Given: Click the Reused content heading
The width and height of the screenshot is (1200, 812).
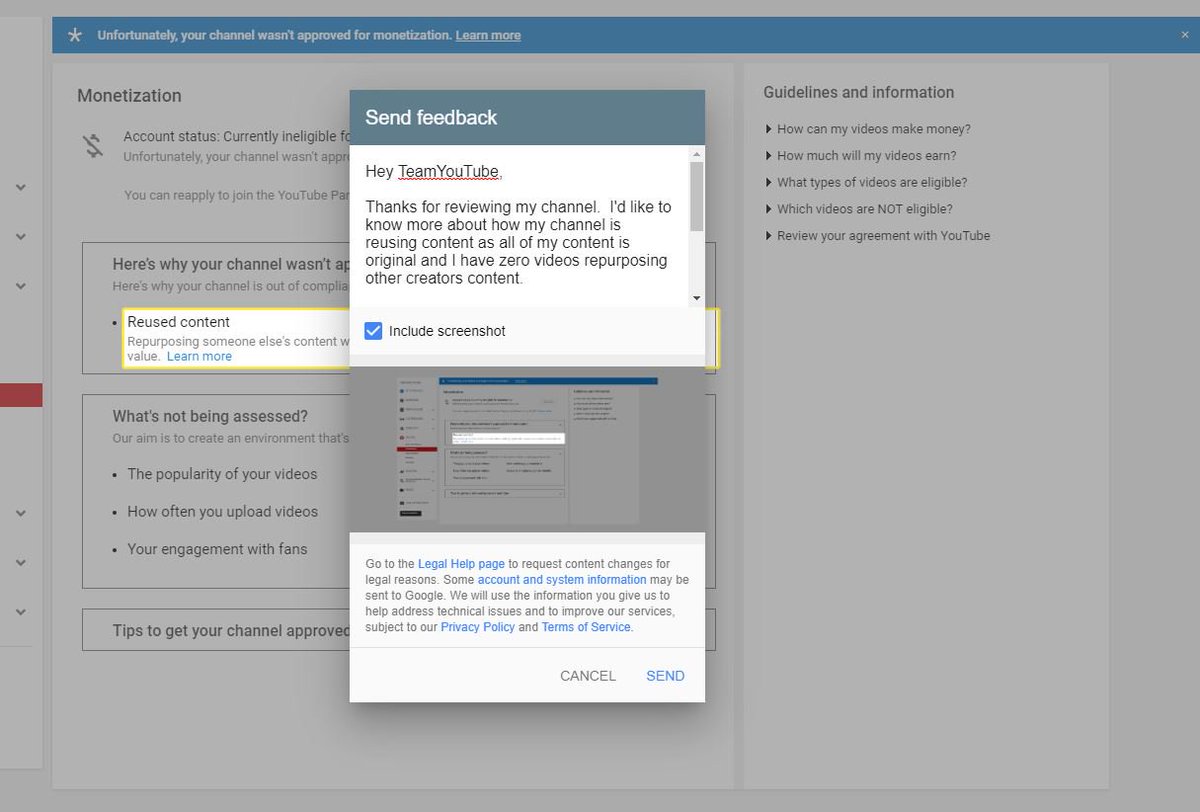Looking at the screenshot, I should point(179,322).
